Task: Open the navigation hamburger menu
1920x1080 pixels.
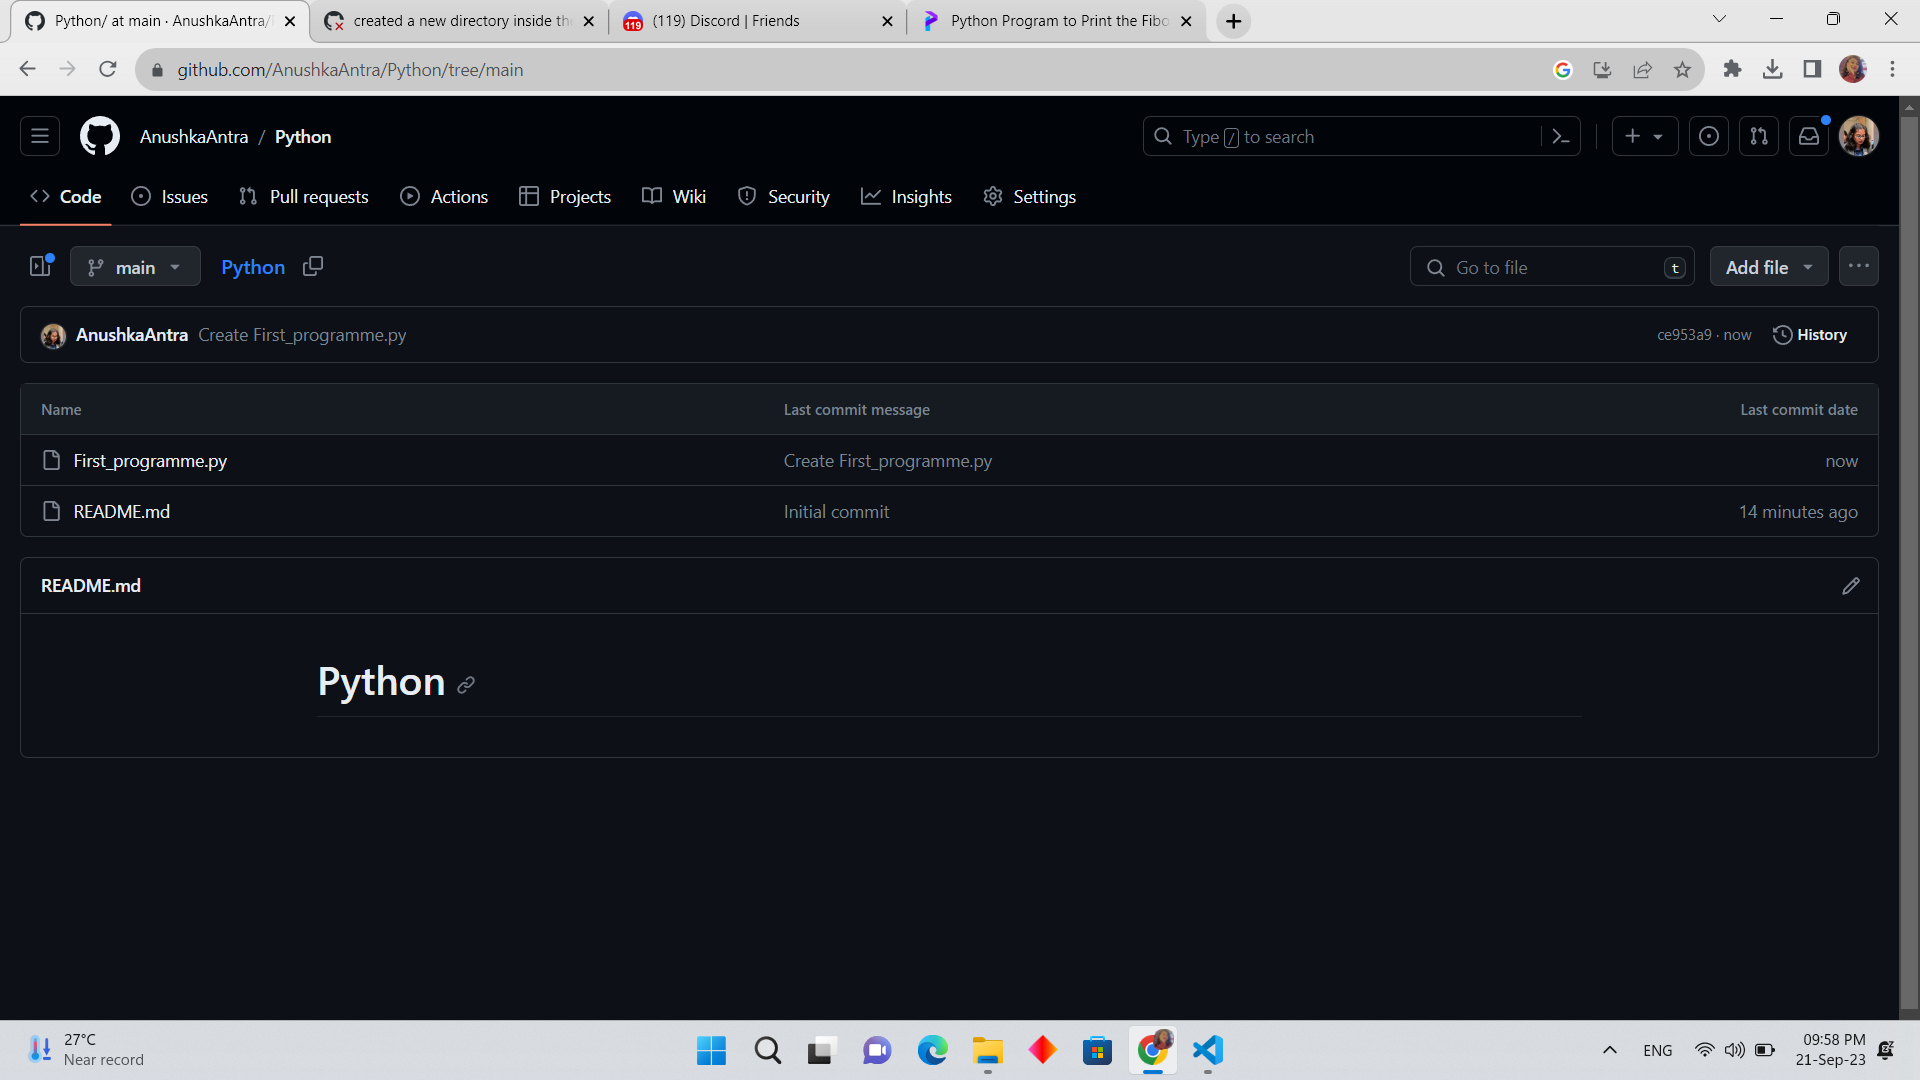Action: 39,136
